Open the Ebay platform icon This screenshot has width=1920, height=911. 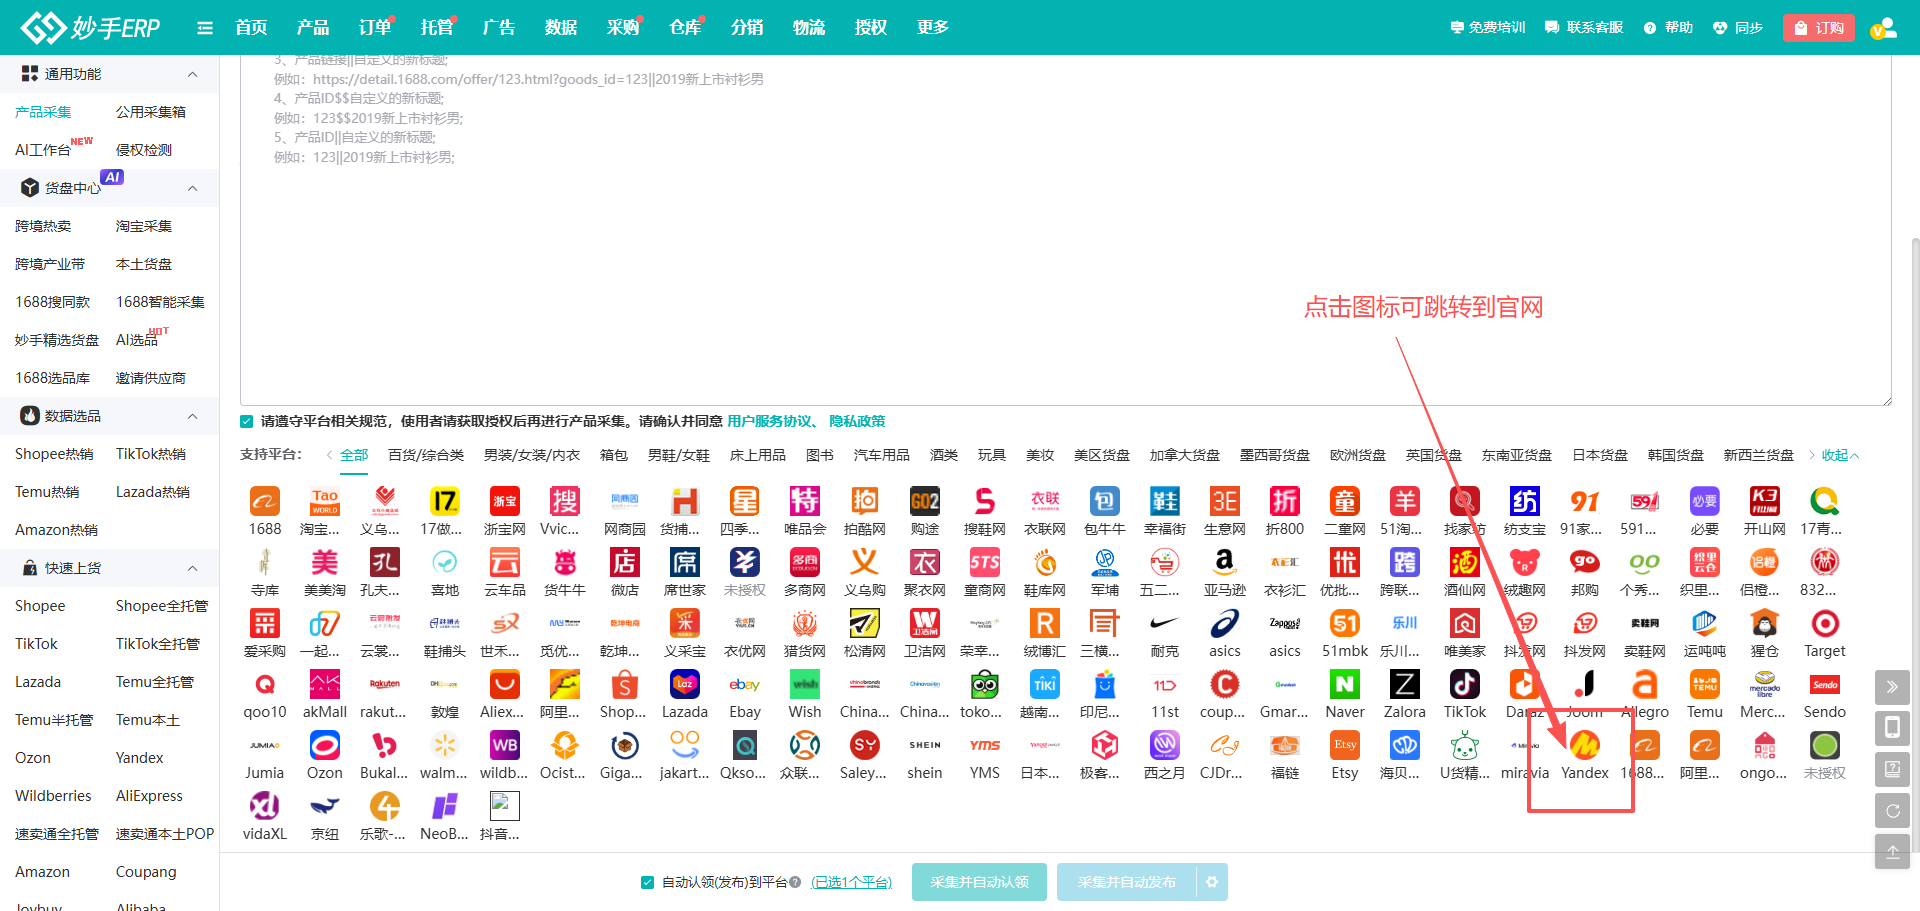[x=745, y=684]
